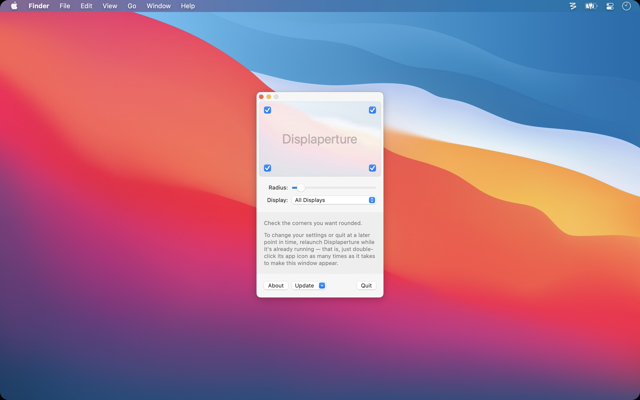Toggle the top-left corner checkbox
The image size is (640, 400).
[267, 110]
